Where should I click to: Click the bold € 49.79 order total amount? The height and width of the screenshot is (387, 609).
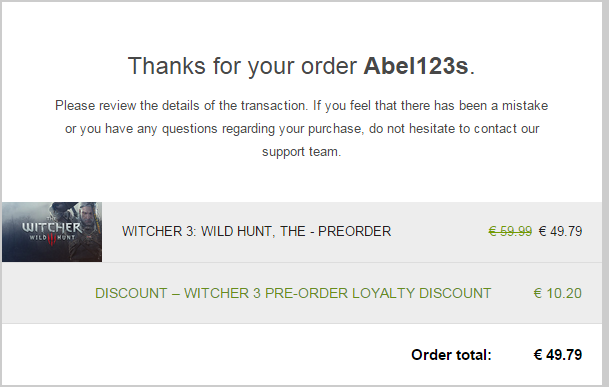click(x=558, y=355)
